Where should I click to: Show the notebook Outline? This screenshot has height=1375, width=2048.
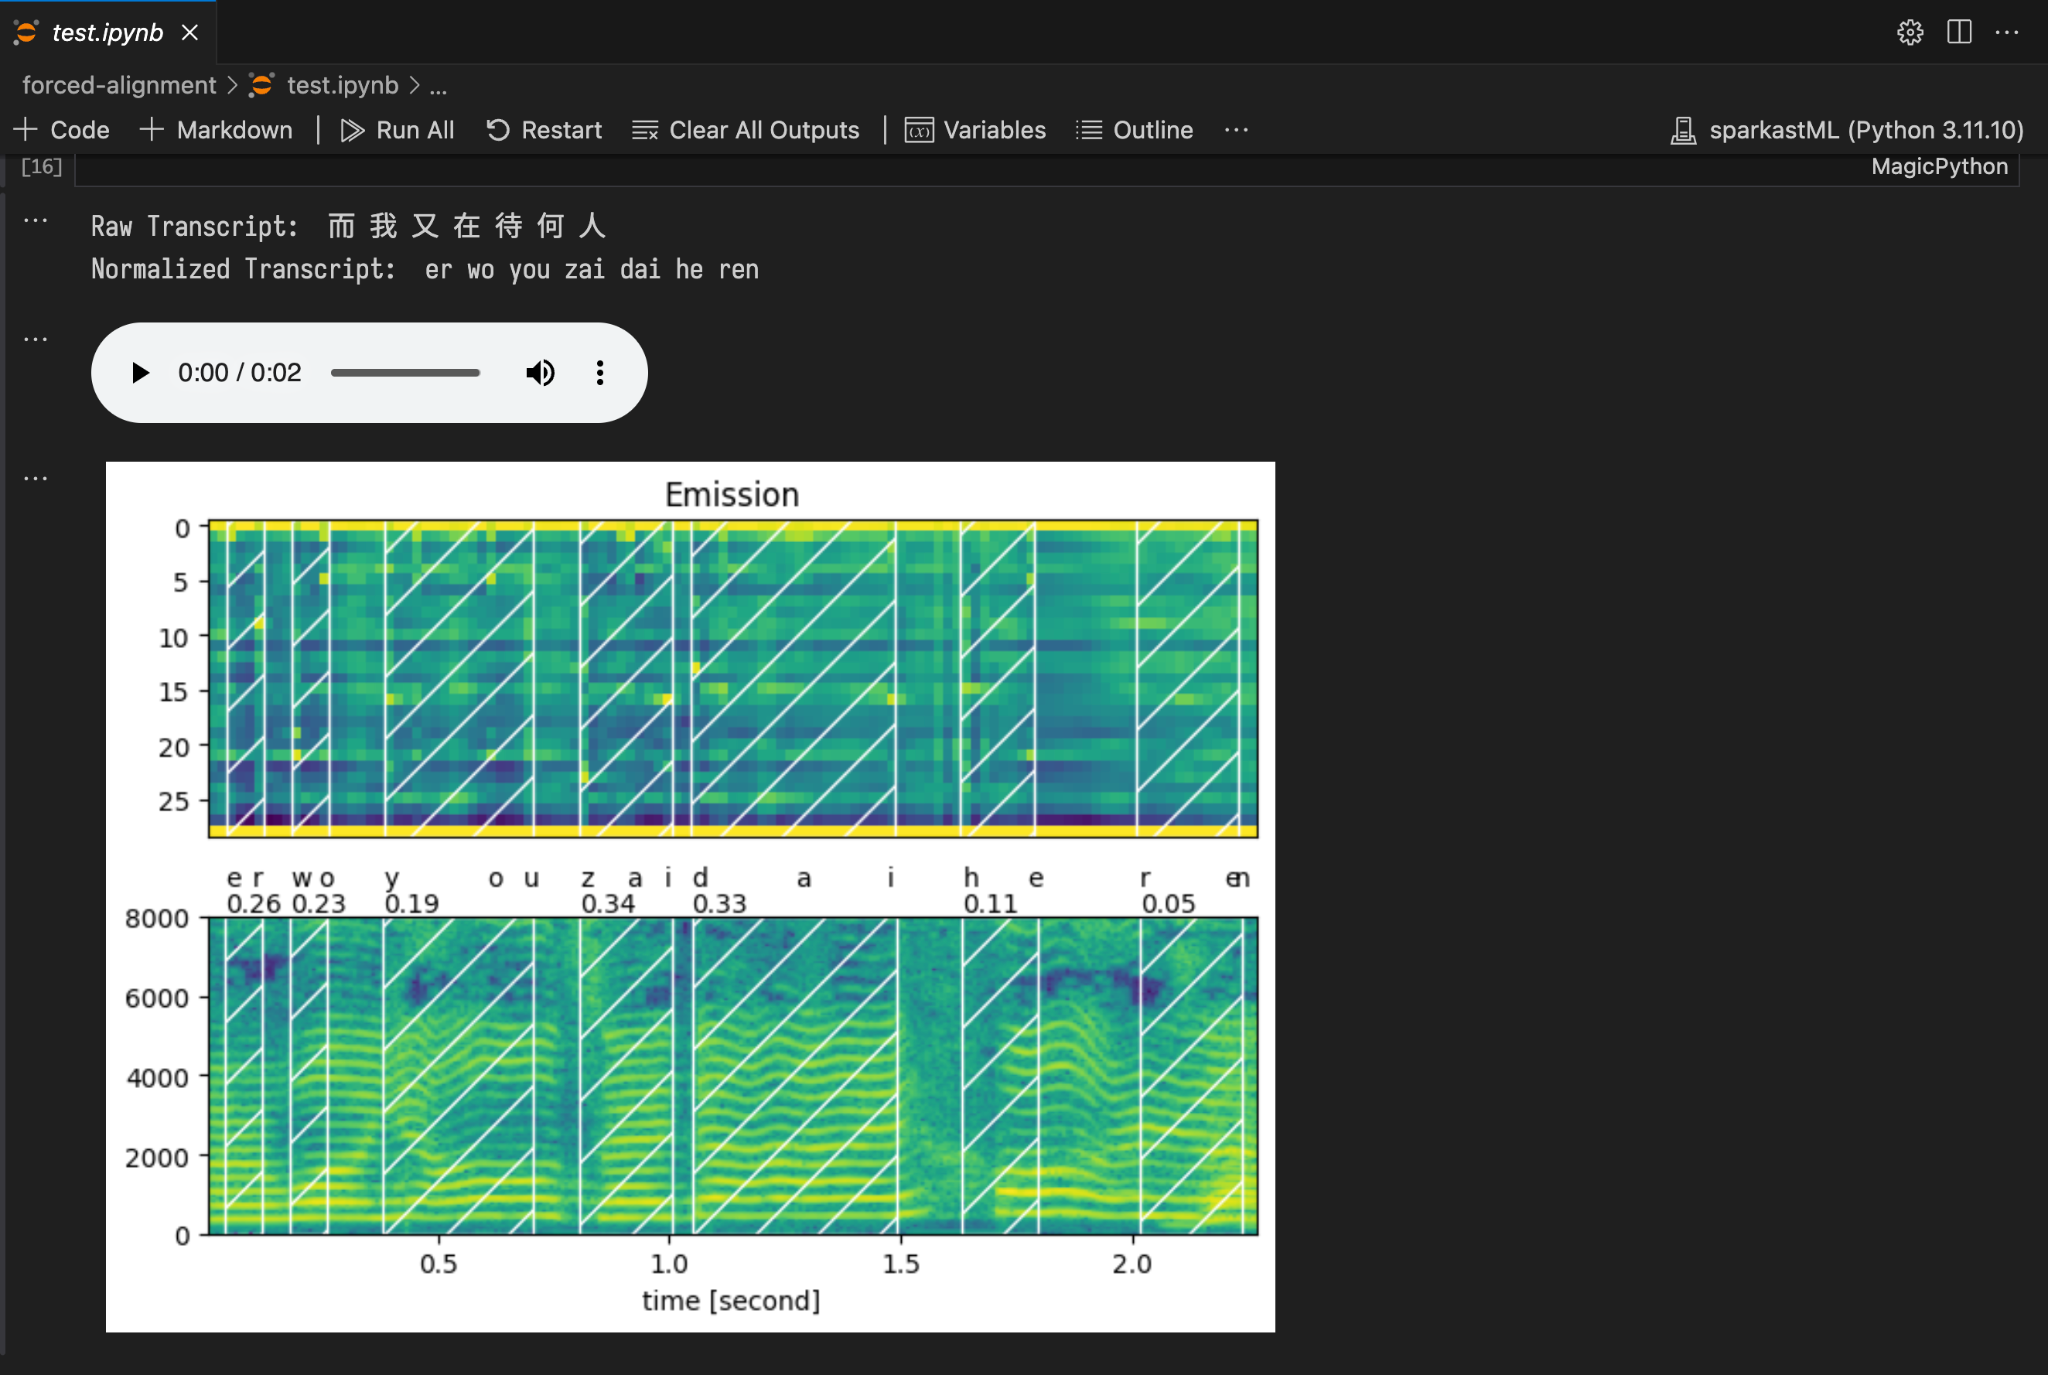pyautogui.click(x=1135, y=130)
